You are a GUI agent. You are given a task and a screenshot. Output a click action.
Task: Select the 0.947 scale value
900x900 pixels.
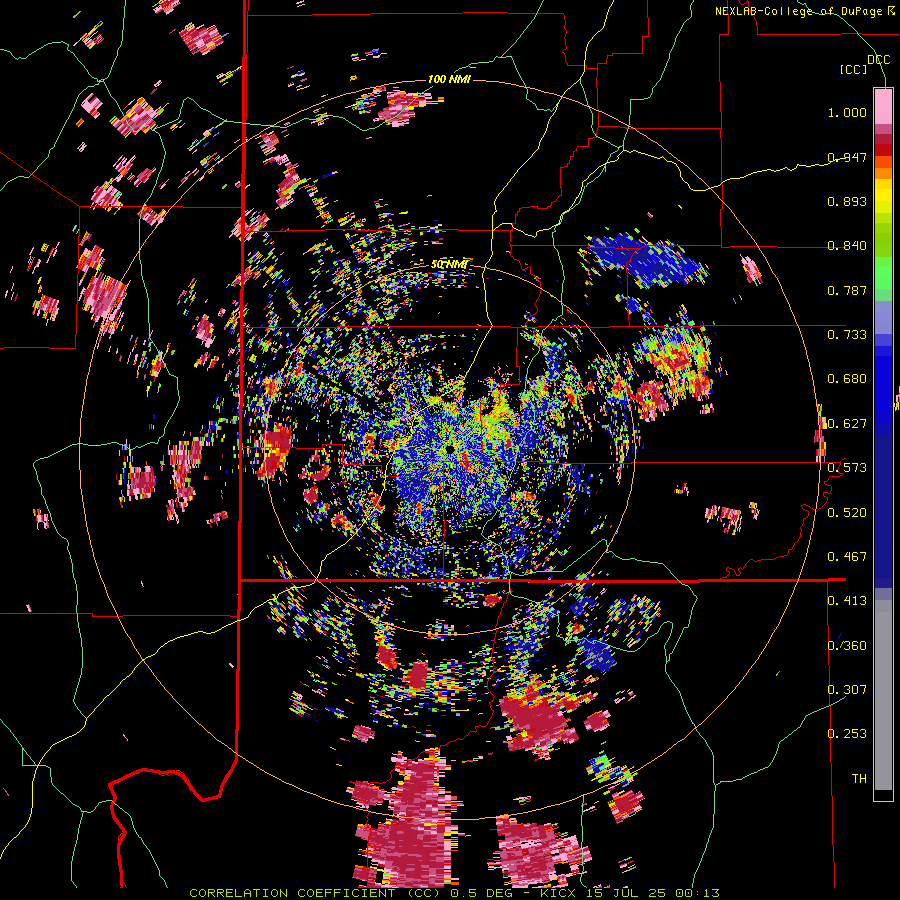847,157
